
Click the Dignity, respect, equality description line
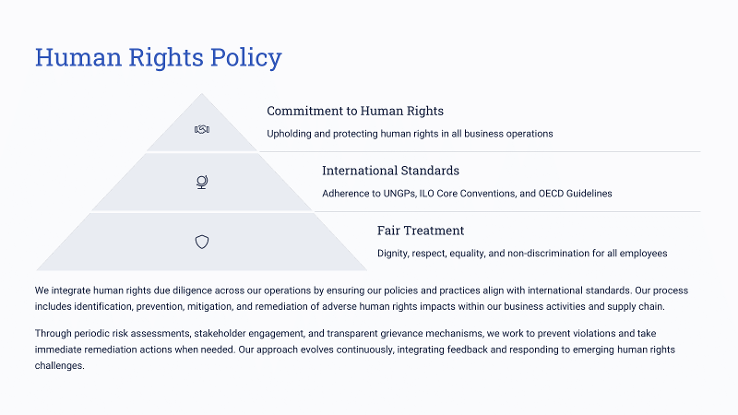click(x=522, y=253)
